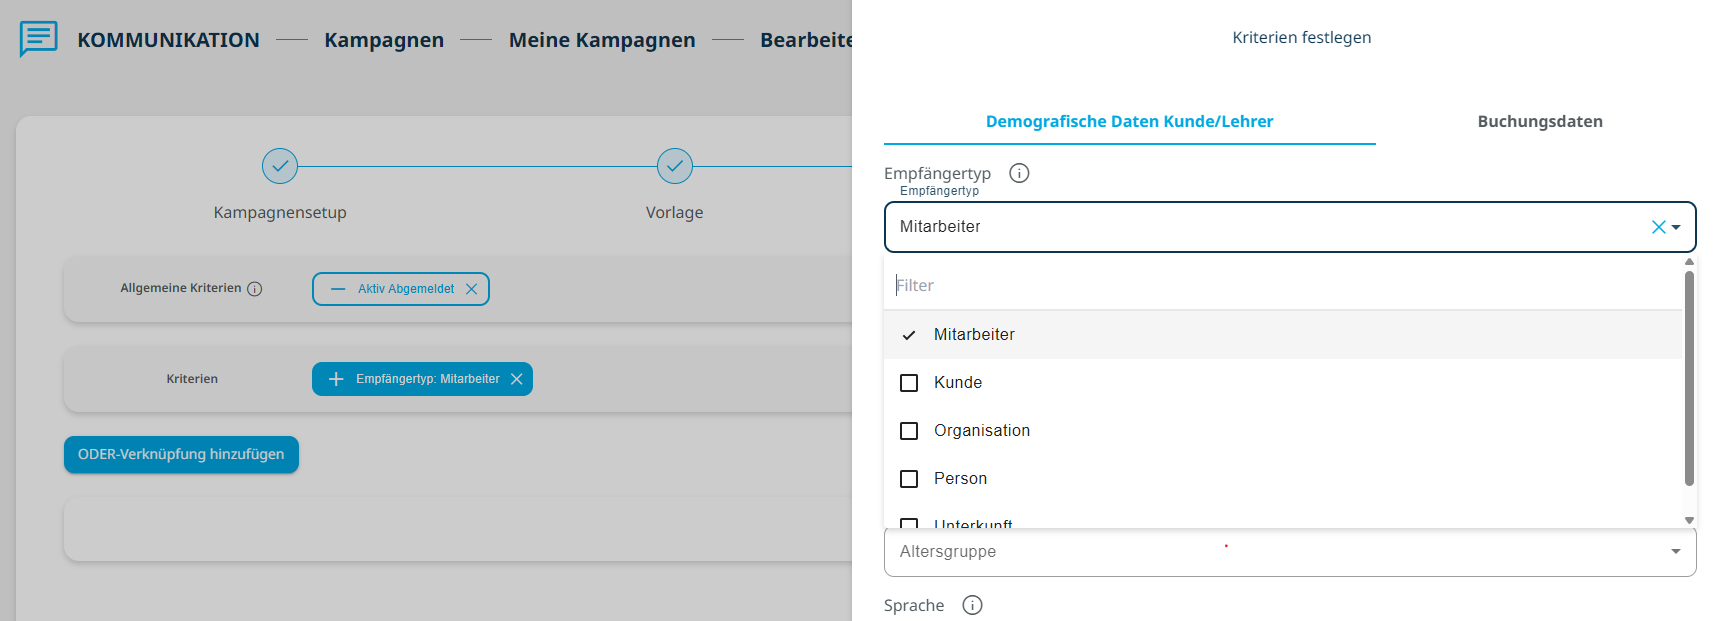Image resolution: width=1716 pixels, height=621 pixels.
Task: Open info icon next to Sprache
Action: [x=972, y=605]
